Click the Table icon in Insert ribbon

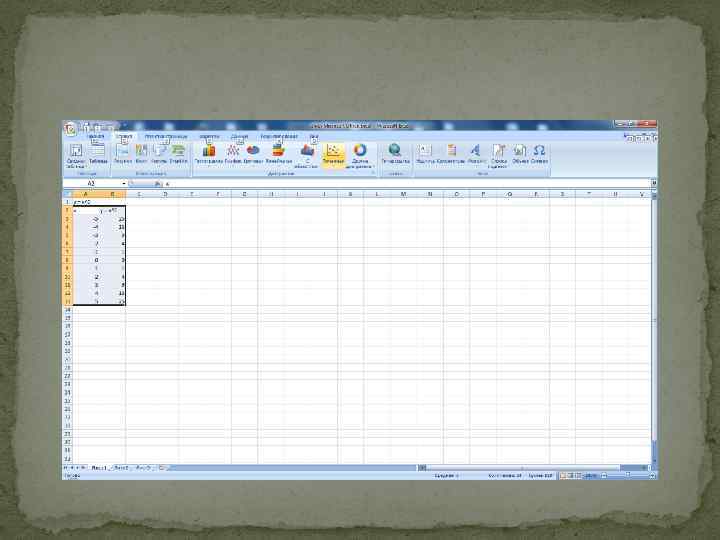pos(98,154)
